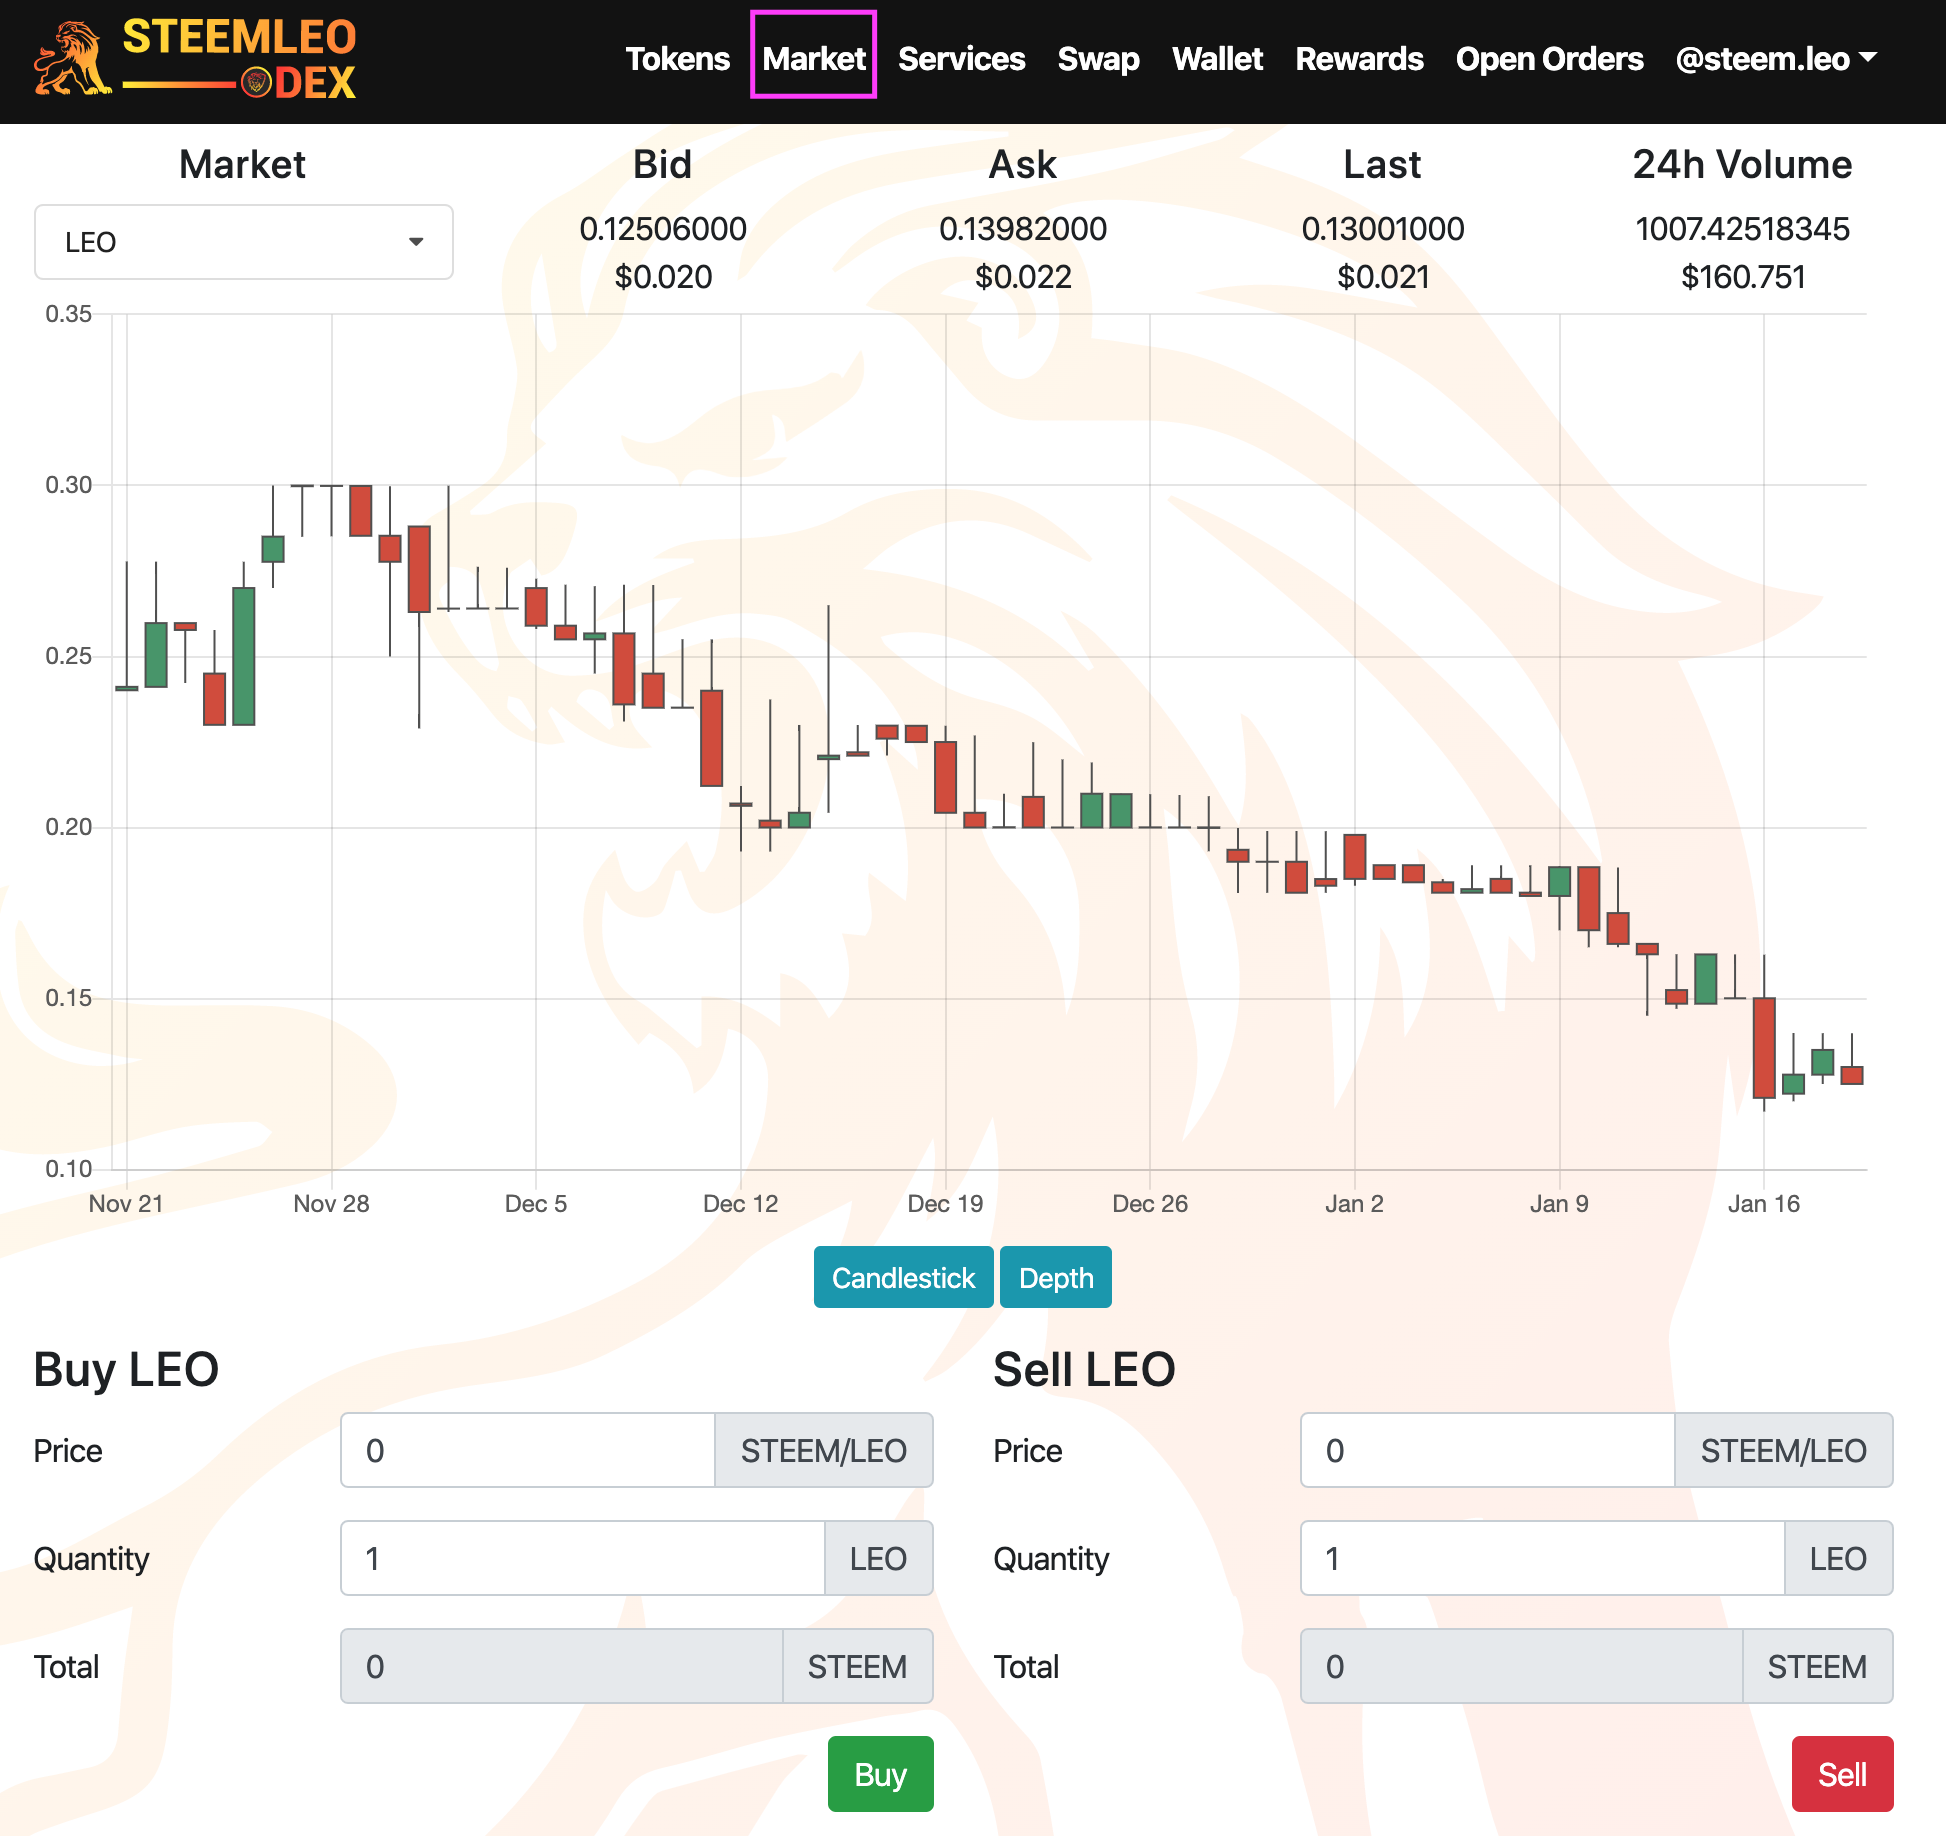
Task: Expand the @steem.leo account dropdown
Action: tap(1775, 59)
